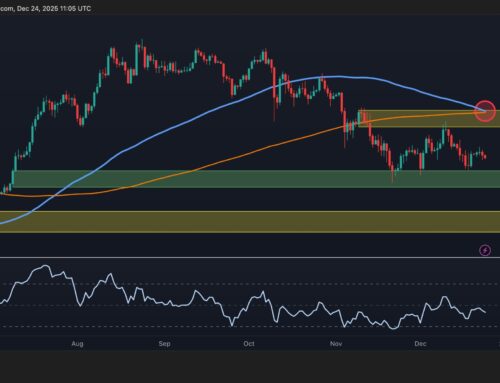500x383 pixels.
Task: Click the Oct label on time axis
Action: [x=249, y=343]
